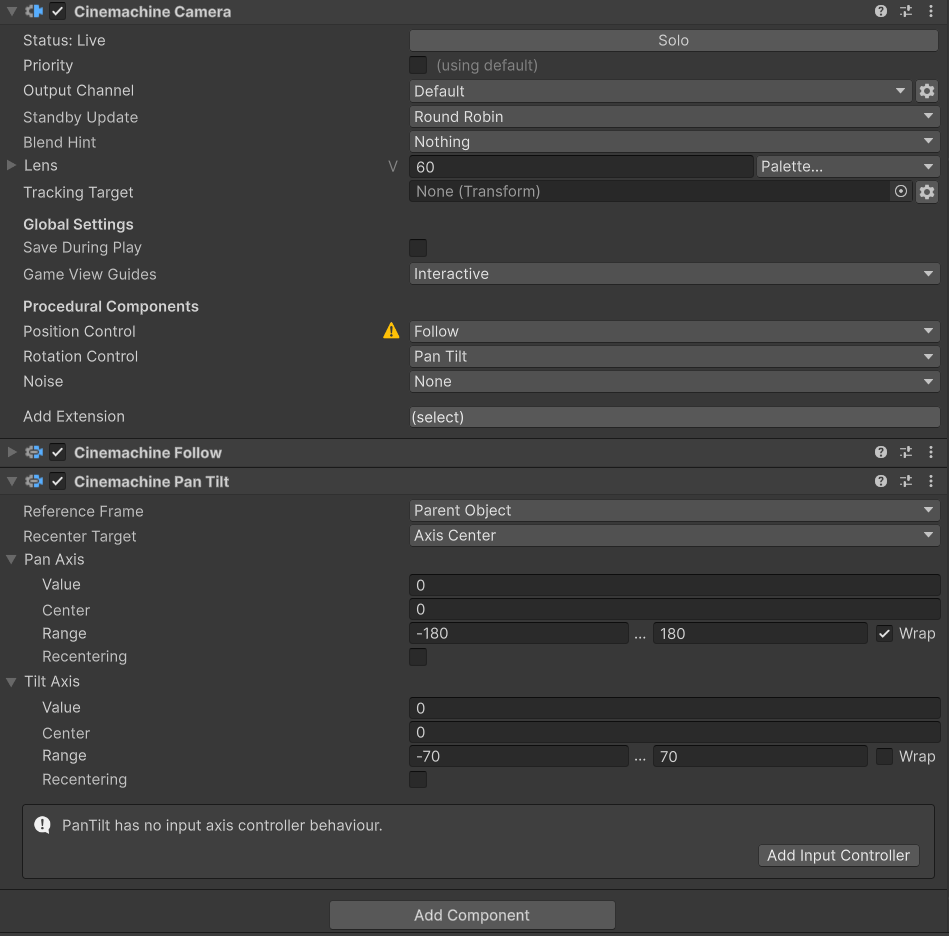Open Standby Update dropdown
The width and height of the screenshot is (949, 936).
[674, 117]
